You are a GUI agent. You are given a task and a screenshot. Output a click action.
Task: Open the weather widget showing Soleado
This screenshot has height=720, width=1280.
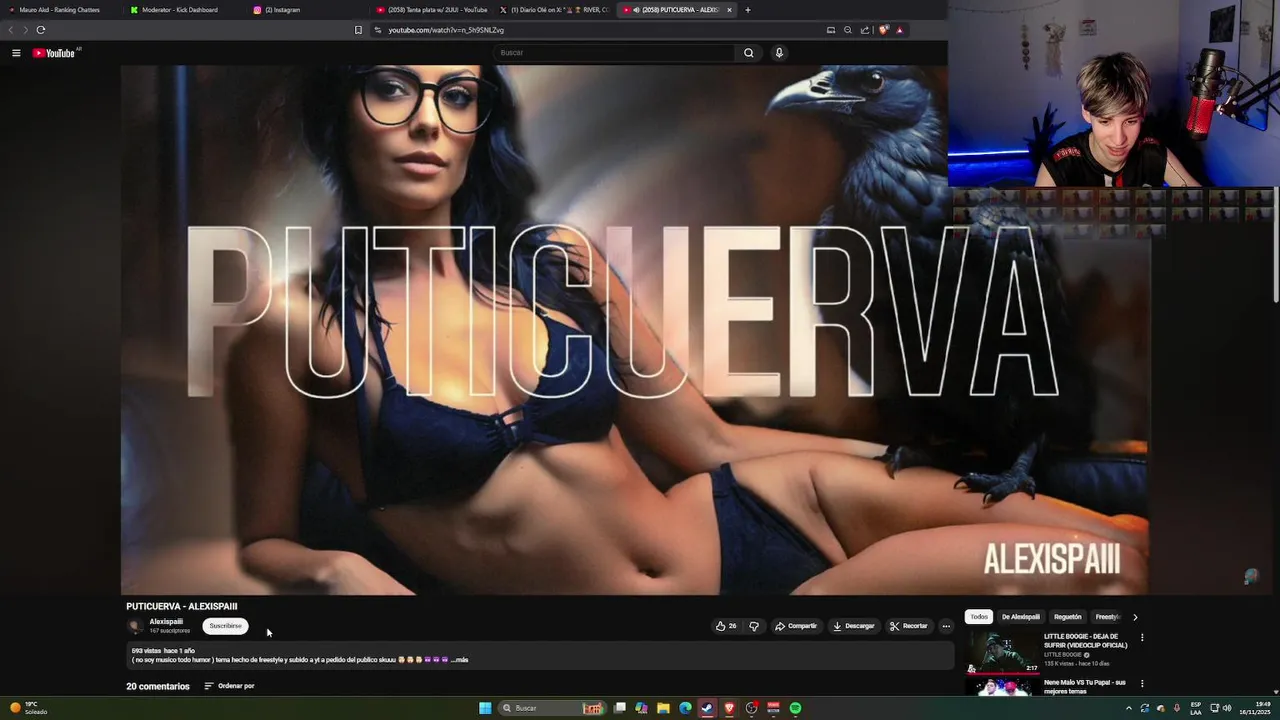pyautogui.click(x=29, y=708)
